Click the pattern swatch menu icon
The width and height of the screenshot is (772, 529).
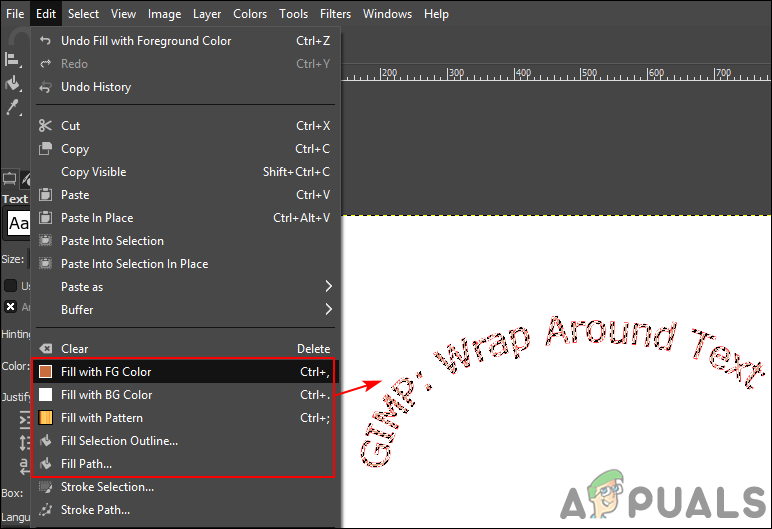pyautogui.click(x=45, y=418)
